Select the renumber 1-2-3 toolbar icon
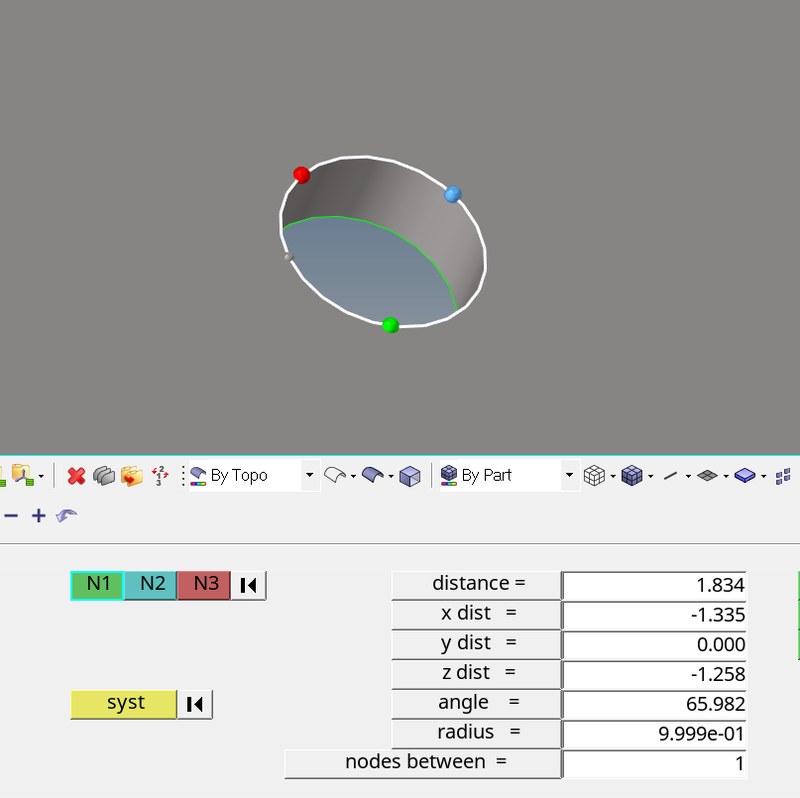Image resolution: width=800 pixels, height=798 pixels. pyautogui.click(x=160, y=475)
